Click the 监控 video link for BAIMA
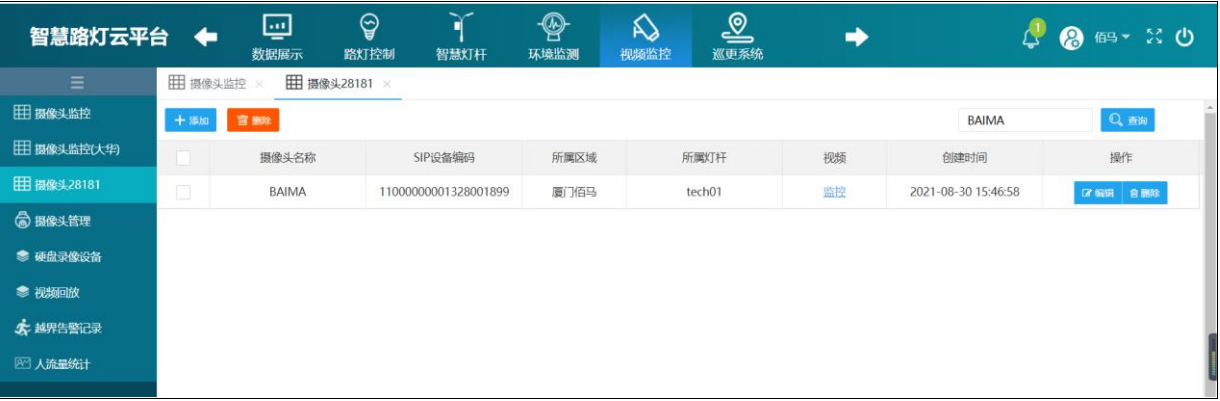Screen dimensions: 1220x401 click(834, 192)
